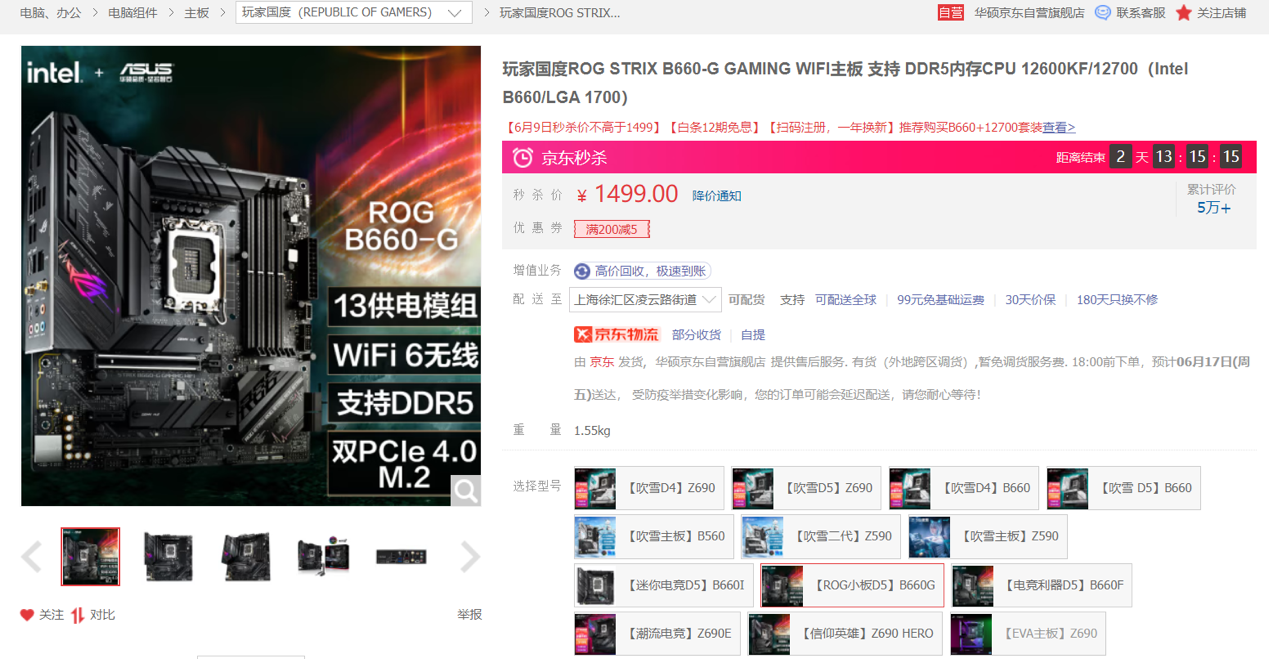Choose model 【ROG小板D5】B660G
The width and height of the screenshot is (1269, 659).
[x=852, y=586]
